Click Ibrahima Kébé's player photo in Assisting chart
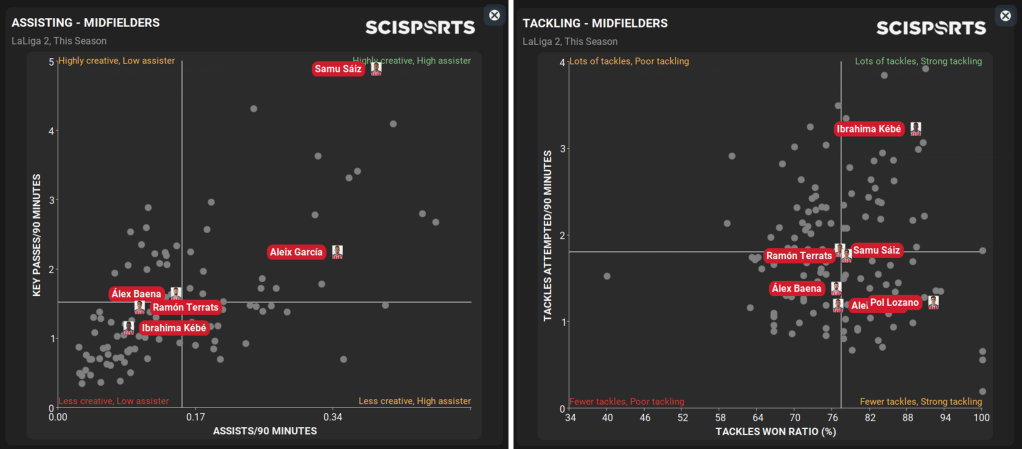The height and width of the screenshot is (449, 1022). pyautogui.click(x=128, y=326)
